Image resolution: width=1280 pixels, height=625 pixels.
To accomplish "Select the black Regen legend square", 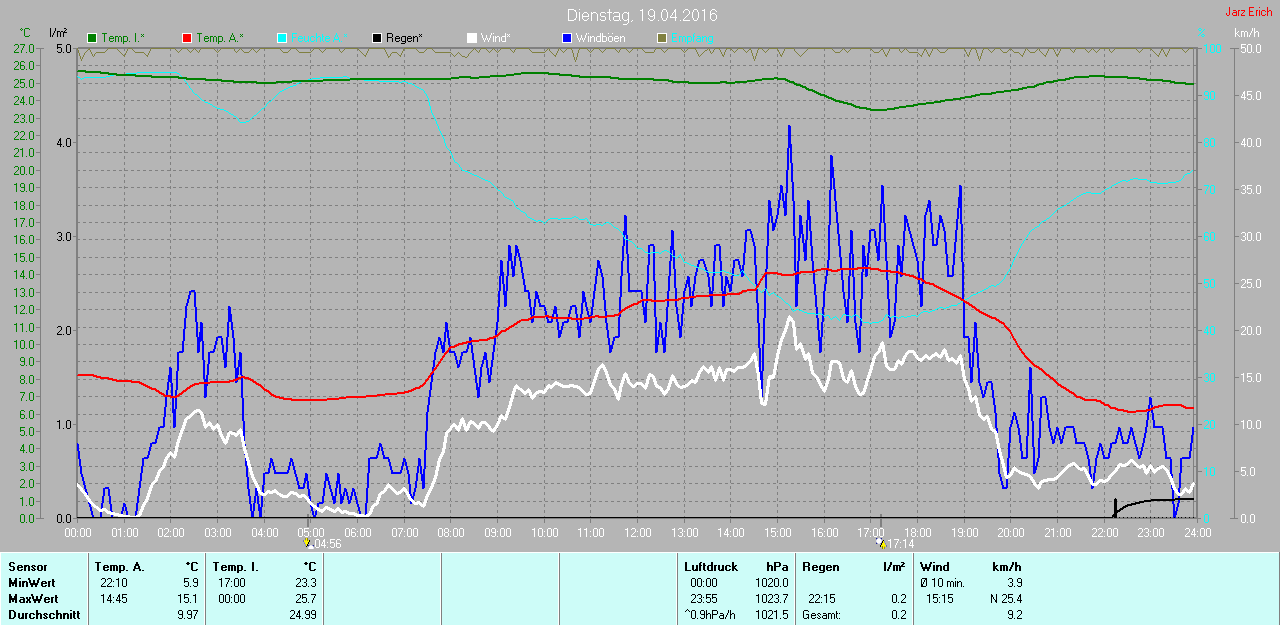I will (x=377, y=38).
